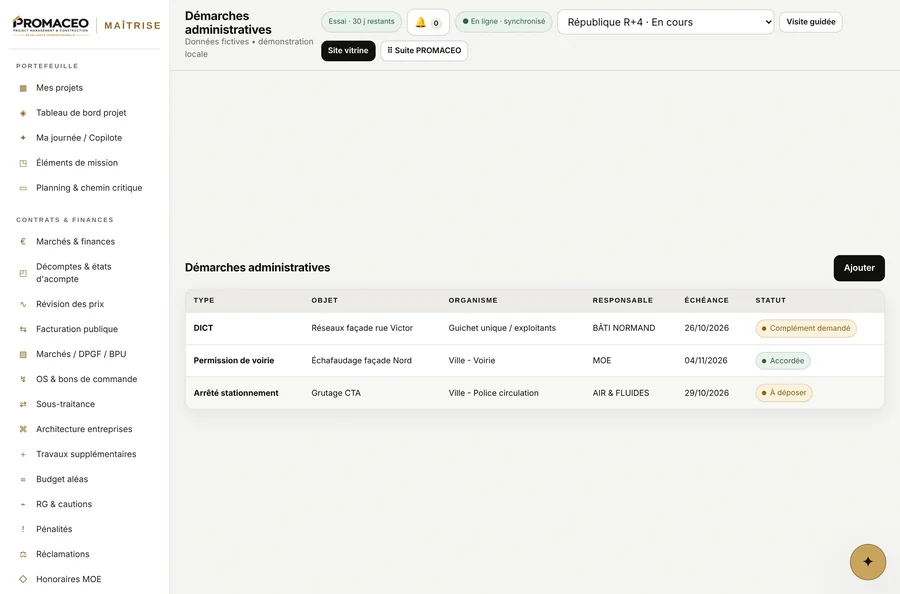Click the Révision des prix curve icon
The width and height of the screenshot is (900, 594).
coord(23,304)
